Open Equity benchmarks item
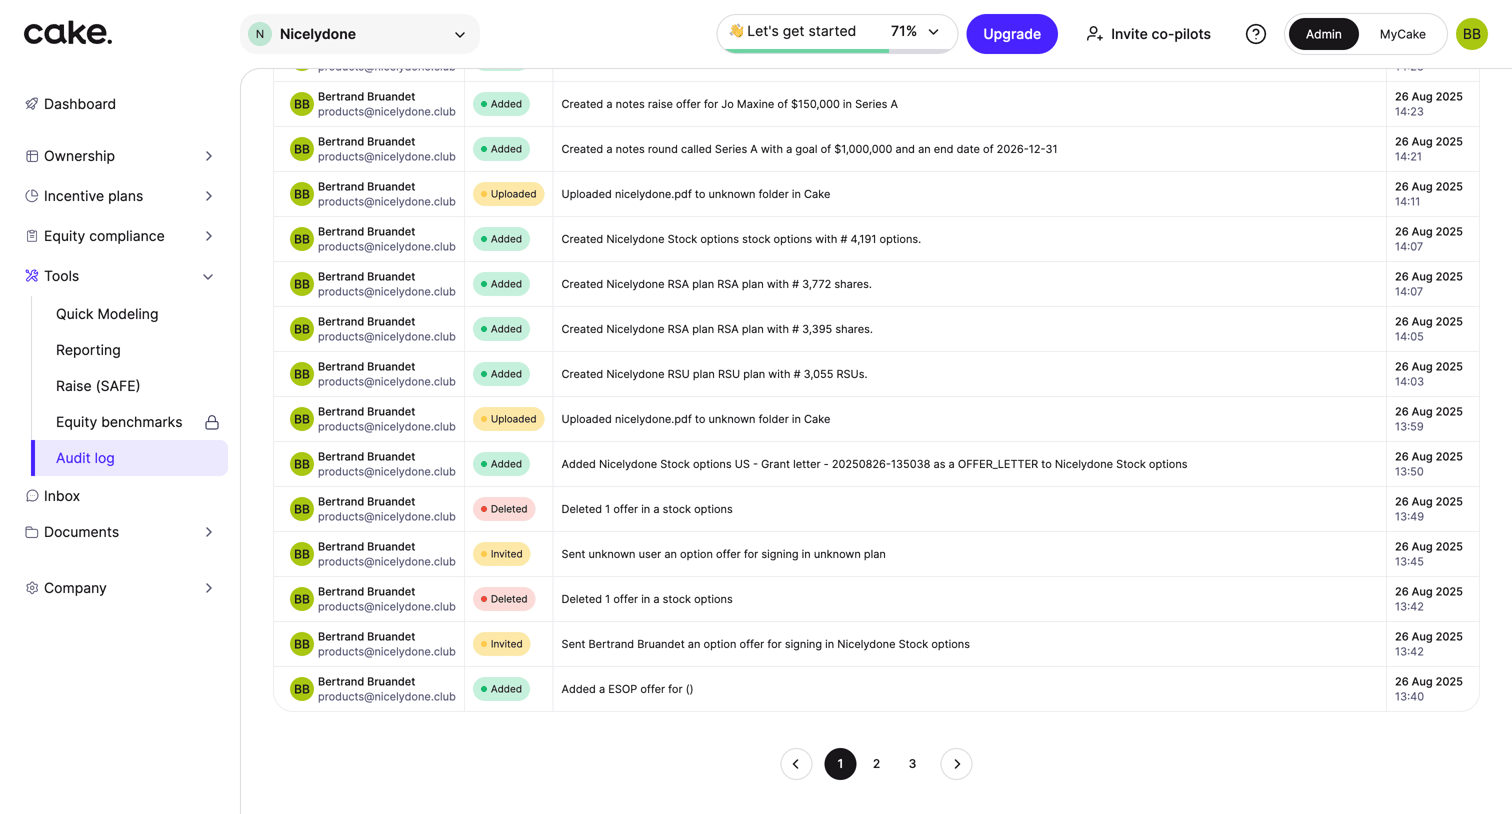 (119, 422)
